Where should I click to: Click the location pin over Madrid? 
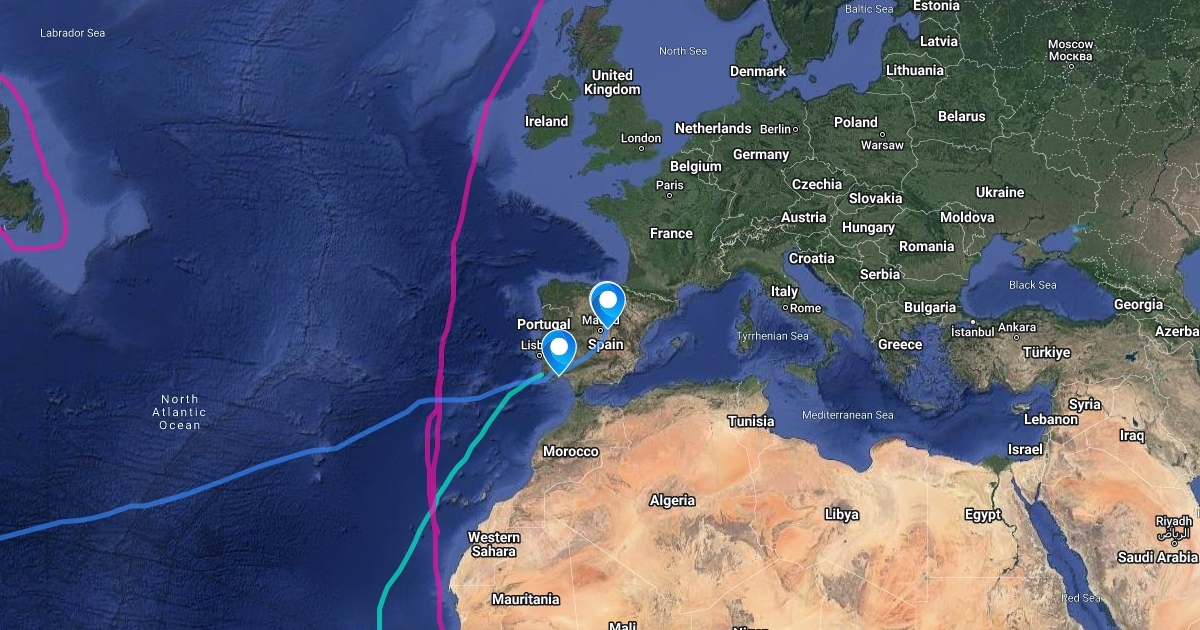click(607, 304)
